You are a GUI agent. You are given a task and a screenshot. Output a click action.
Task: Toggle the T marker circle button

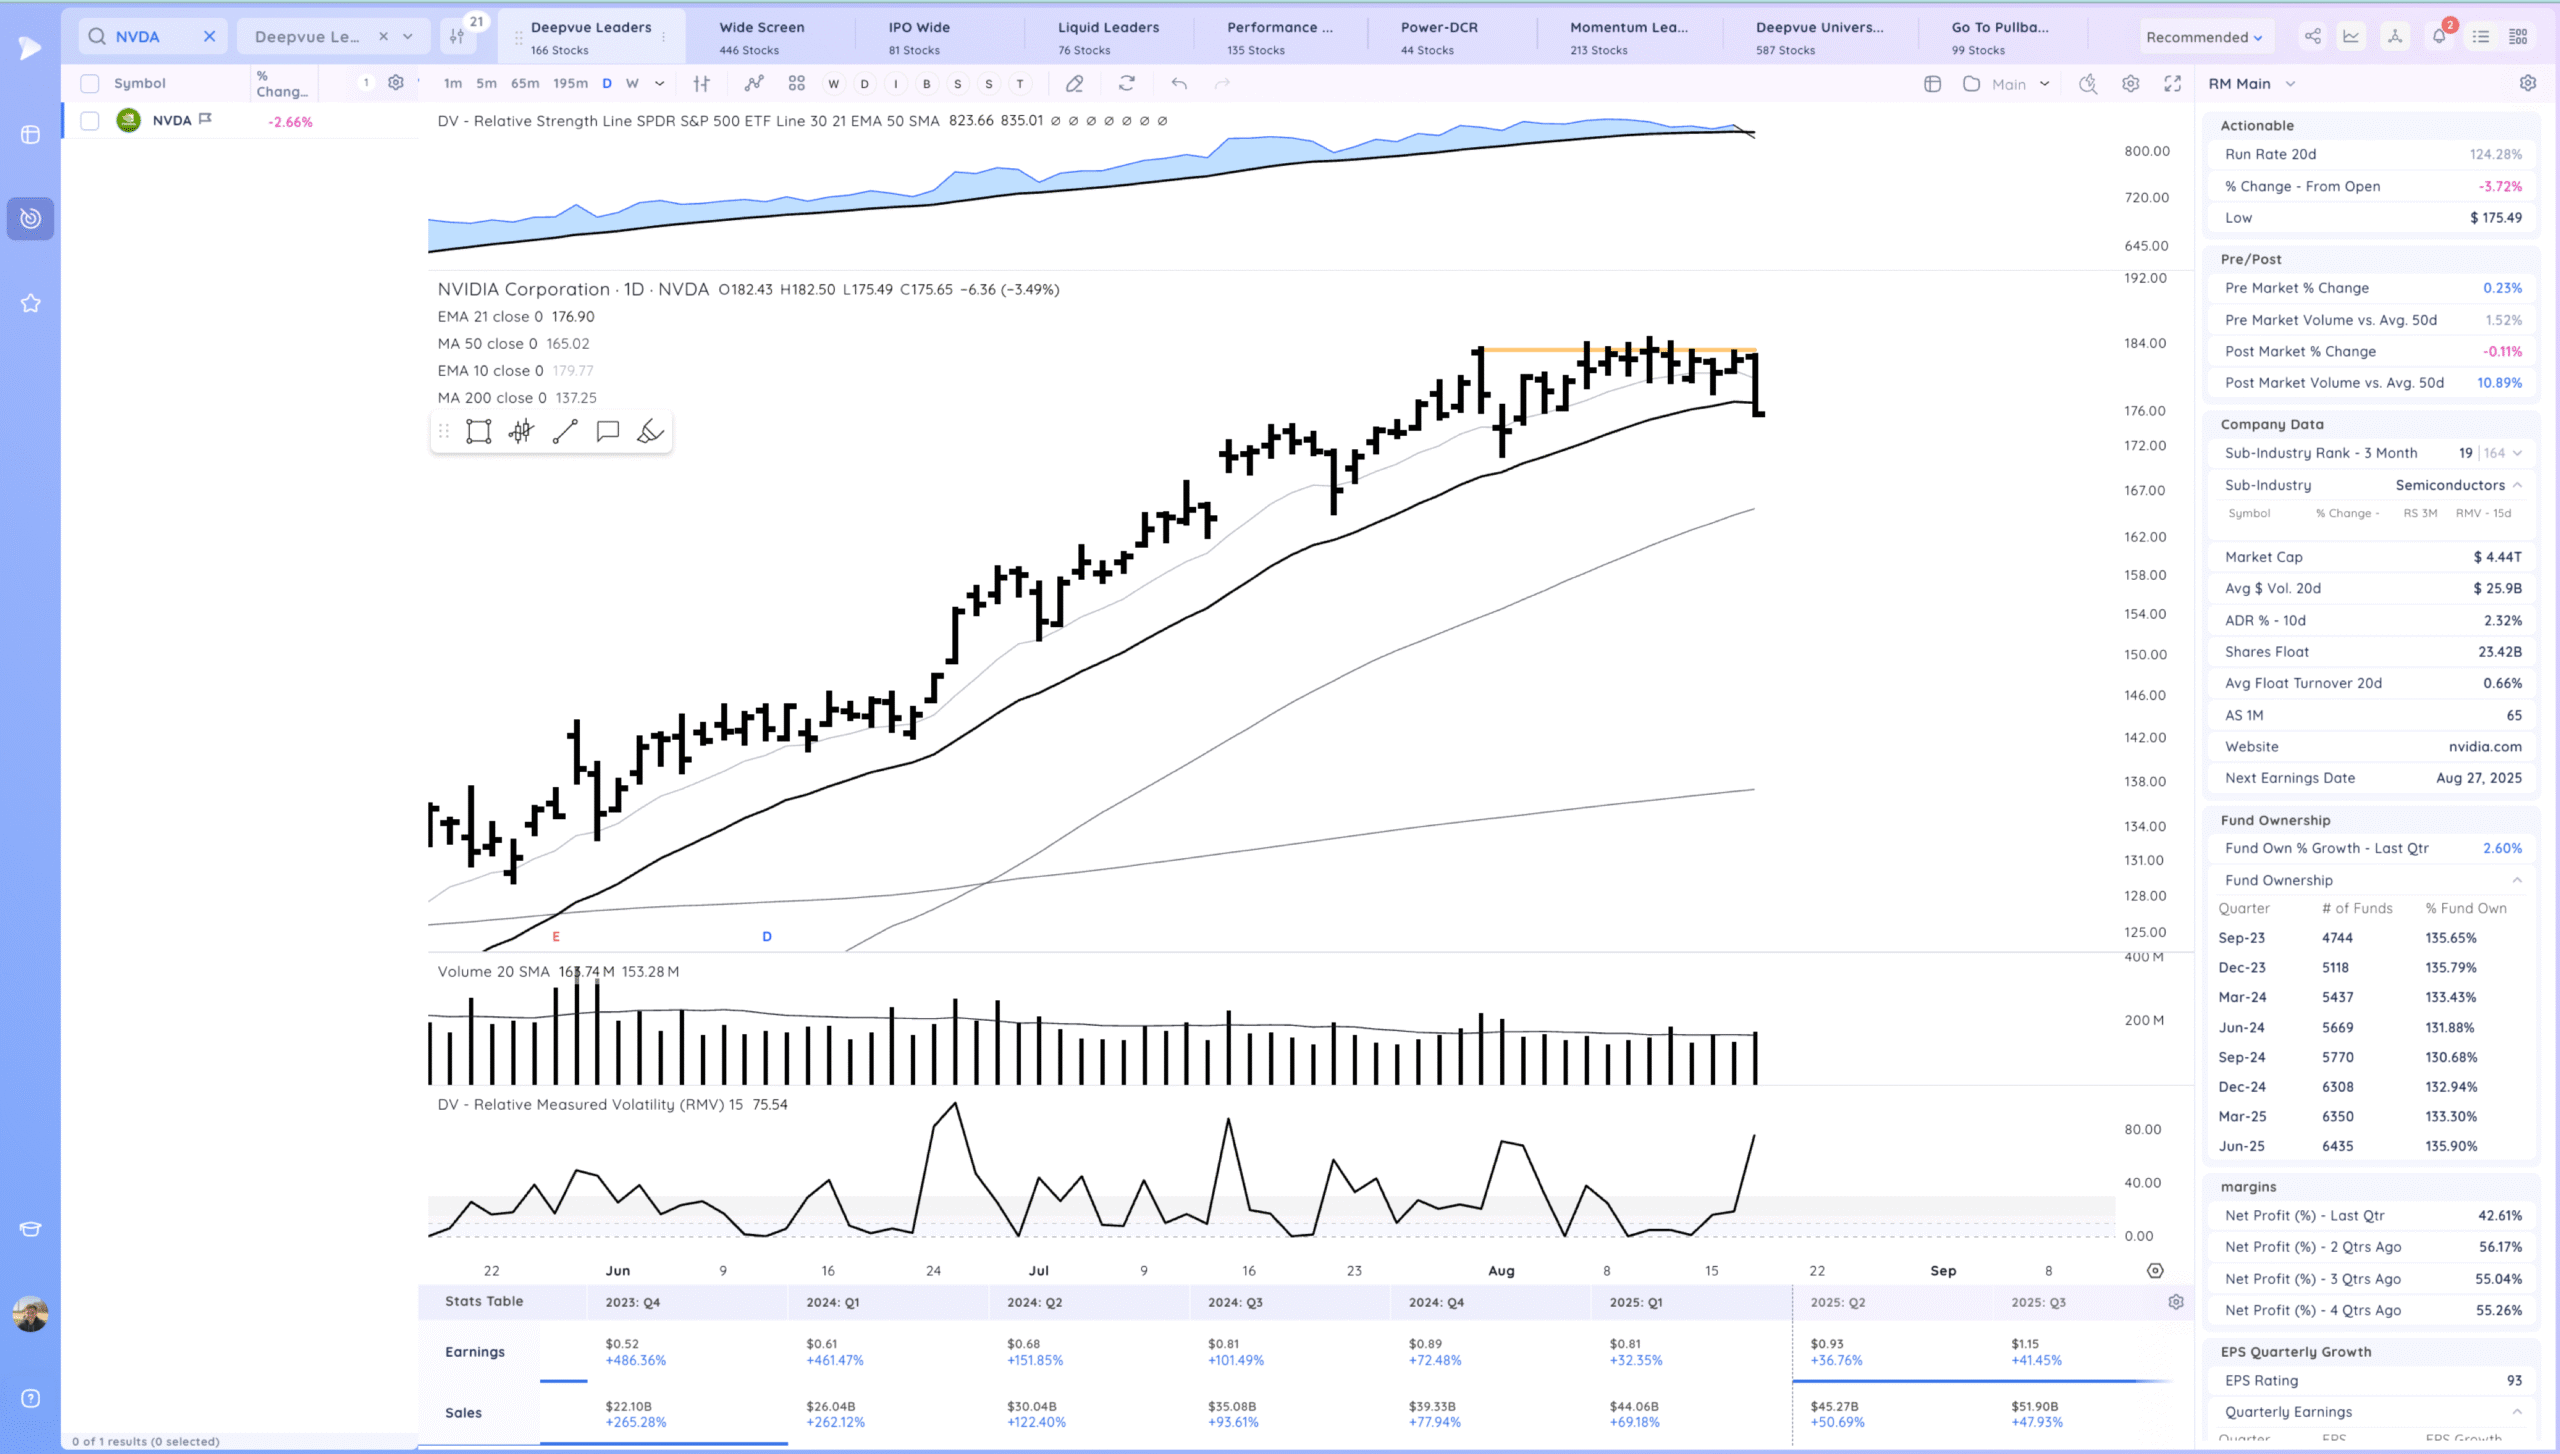[x=1020, y=84]
